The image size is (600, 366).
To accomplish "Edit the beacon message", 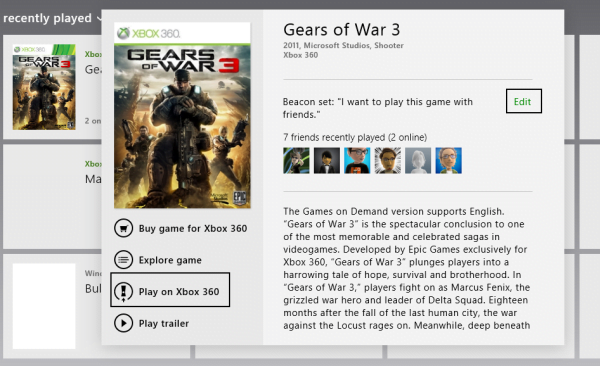I will point(523,101).
